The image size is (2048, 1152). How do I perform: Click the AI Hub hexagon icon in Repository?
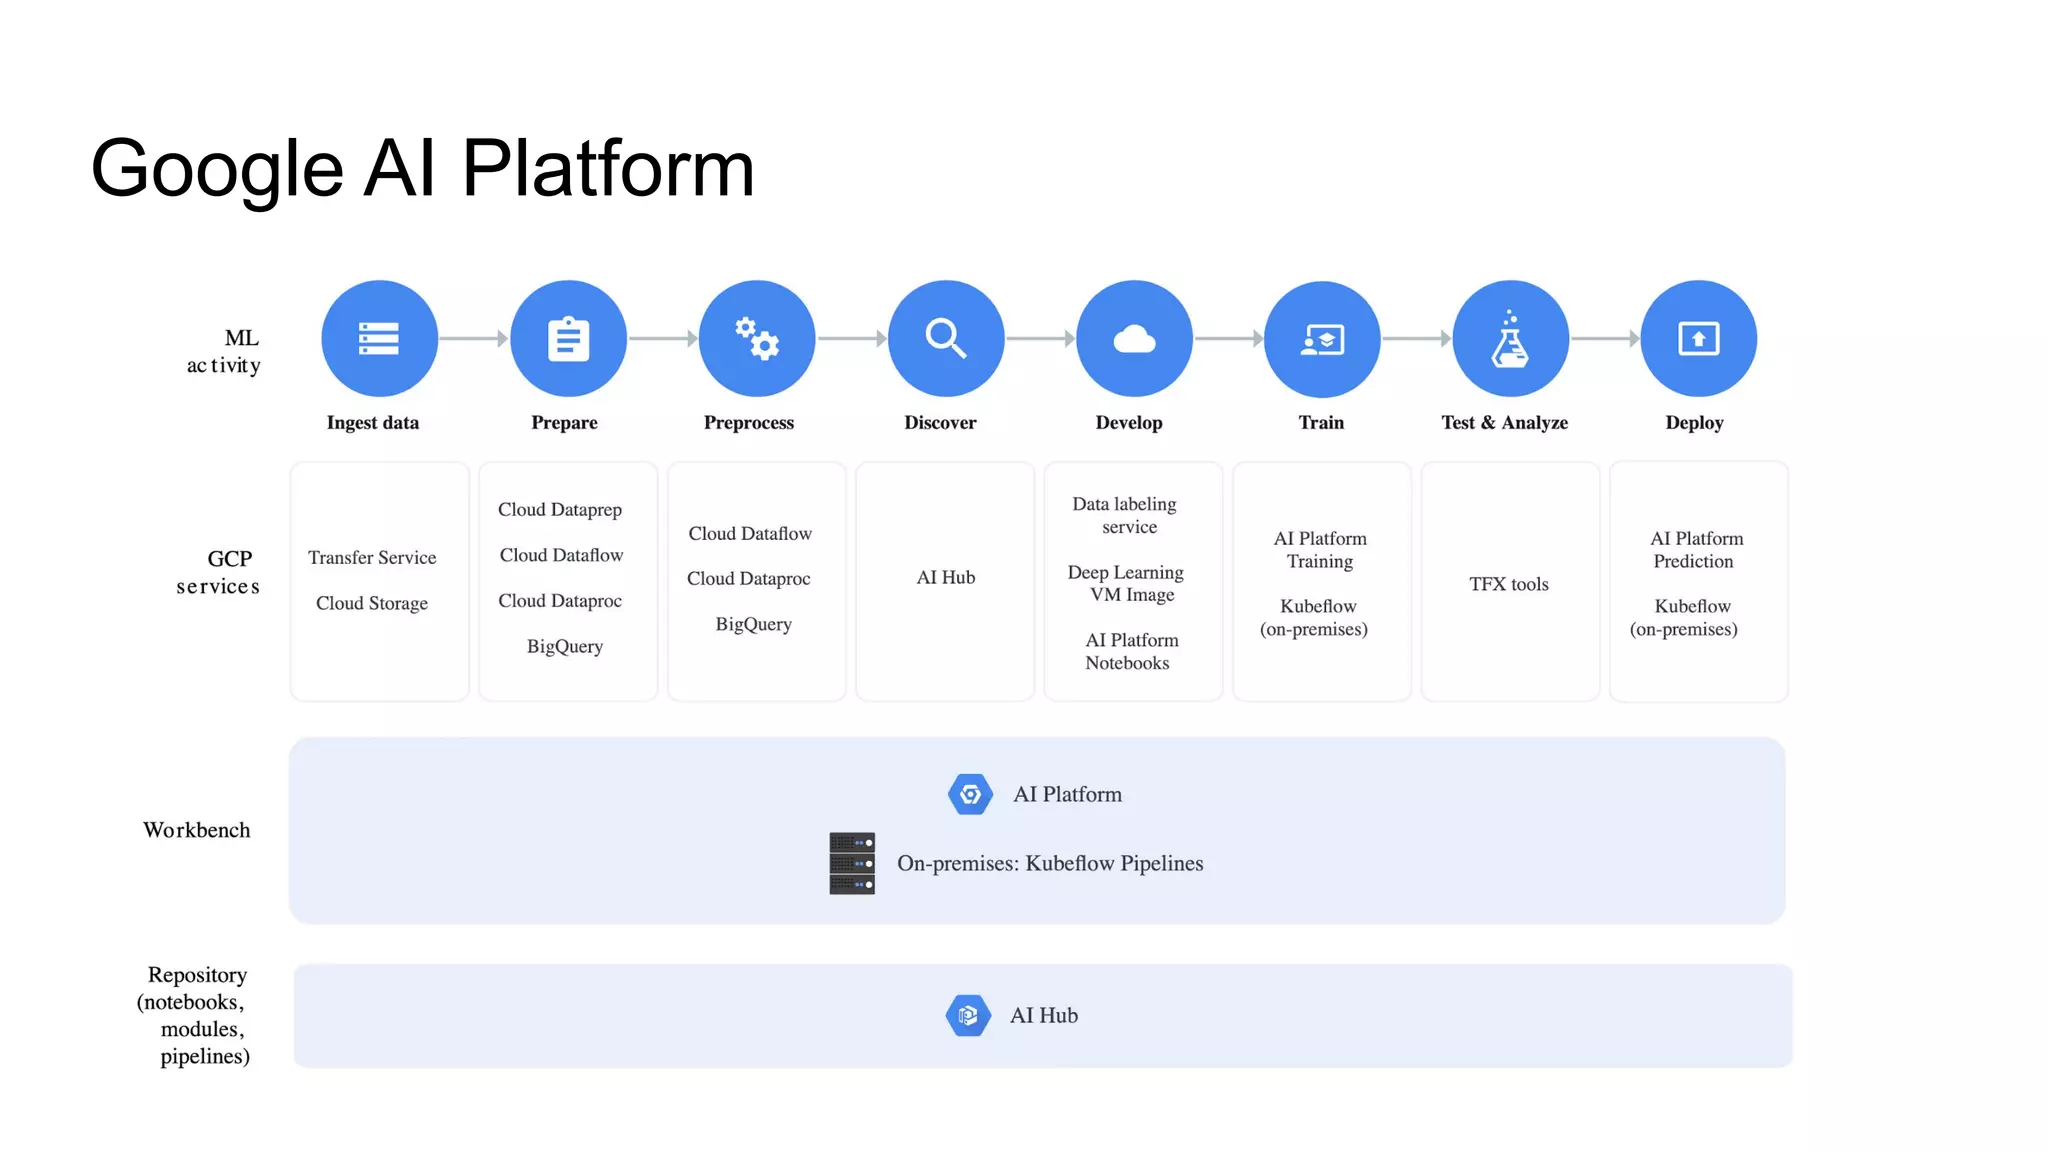[x=968, y=1015]
